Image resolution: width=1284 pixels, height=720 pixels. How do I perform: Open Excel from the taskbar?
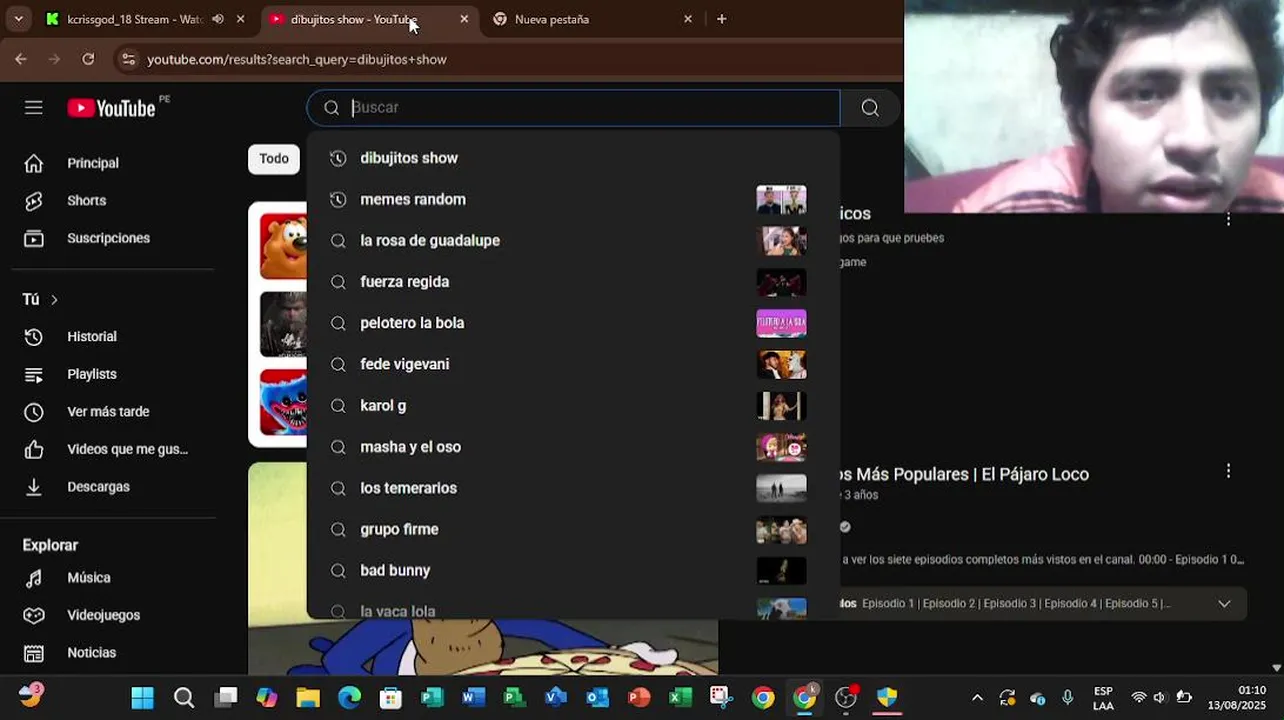pyautogui.click(x=680, y=698)
